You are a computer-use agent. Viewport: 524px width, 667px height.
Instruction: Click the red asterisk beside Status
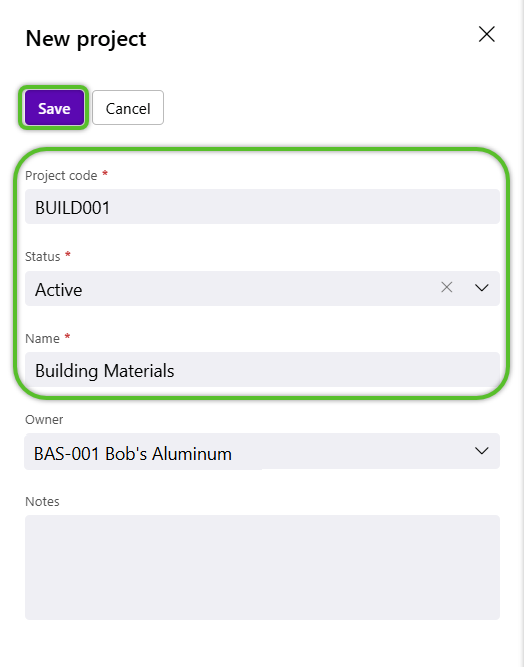pyautogui.click(x=68, y=254)
